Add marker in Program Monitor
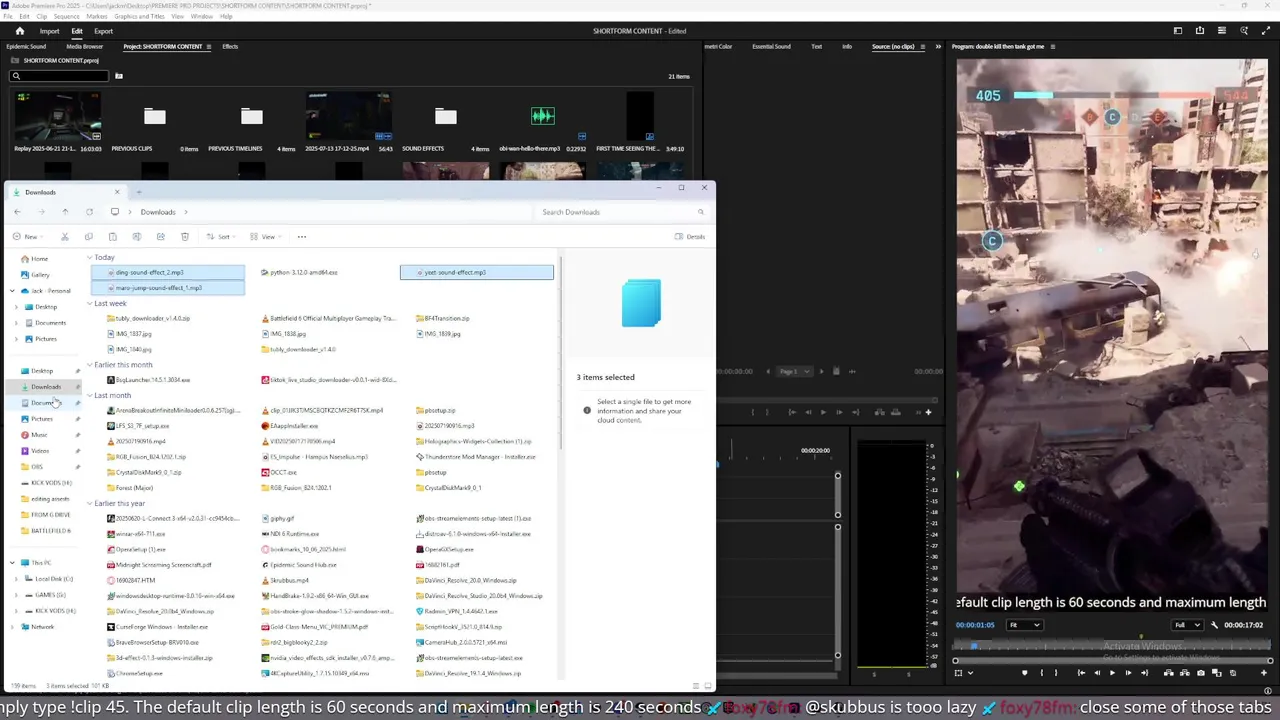Viewport: 1280px width, 720px height. click(x=1025, y=673)
